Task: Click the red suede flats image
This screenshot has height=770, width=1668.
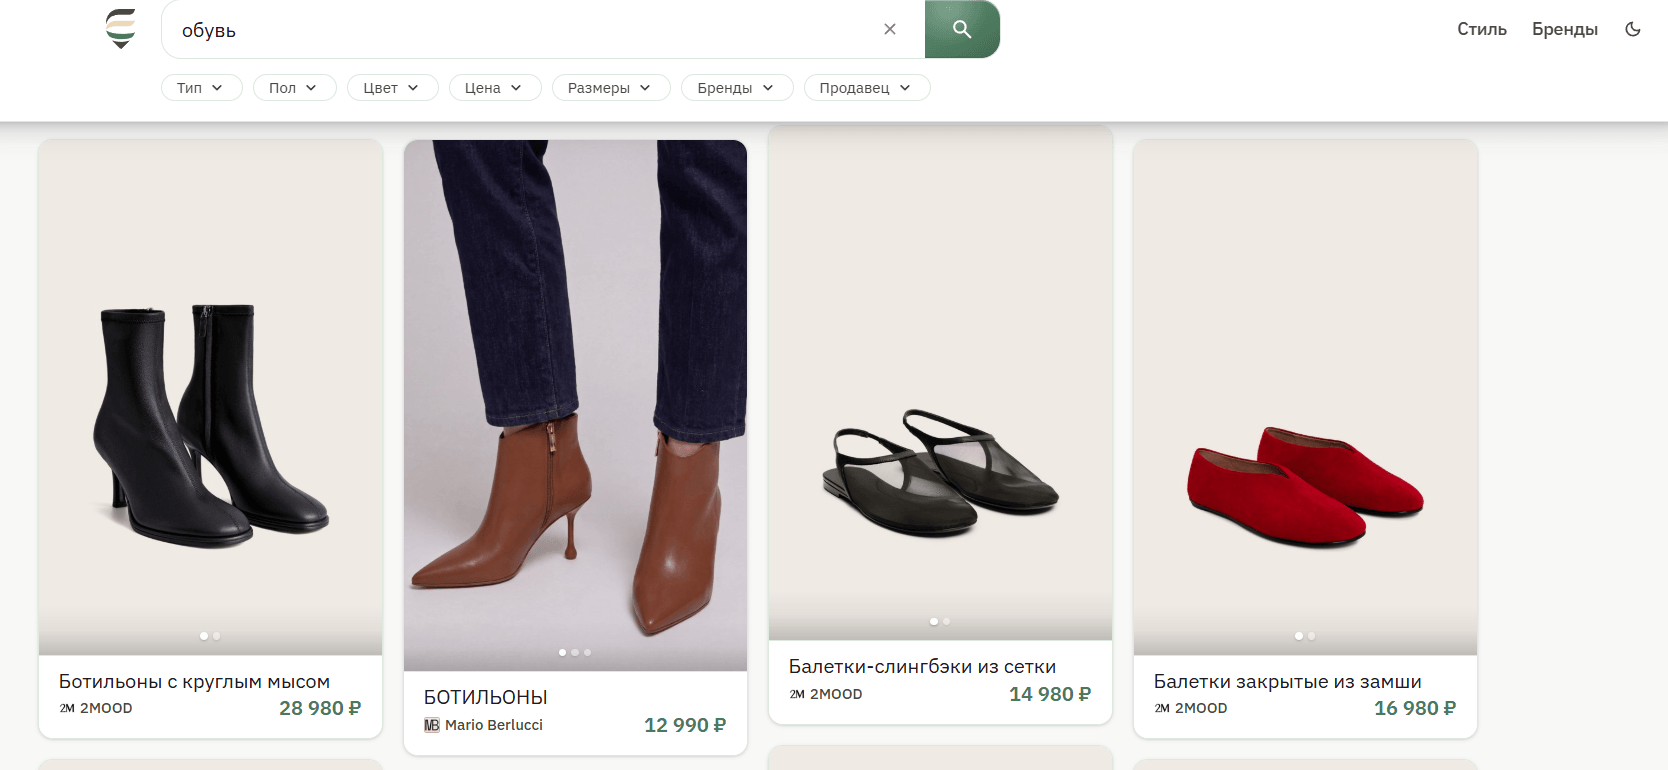Action: (1305, 397)
